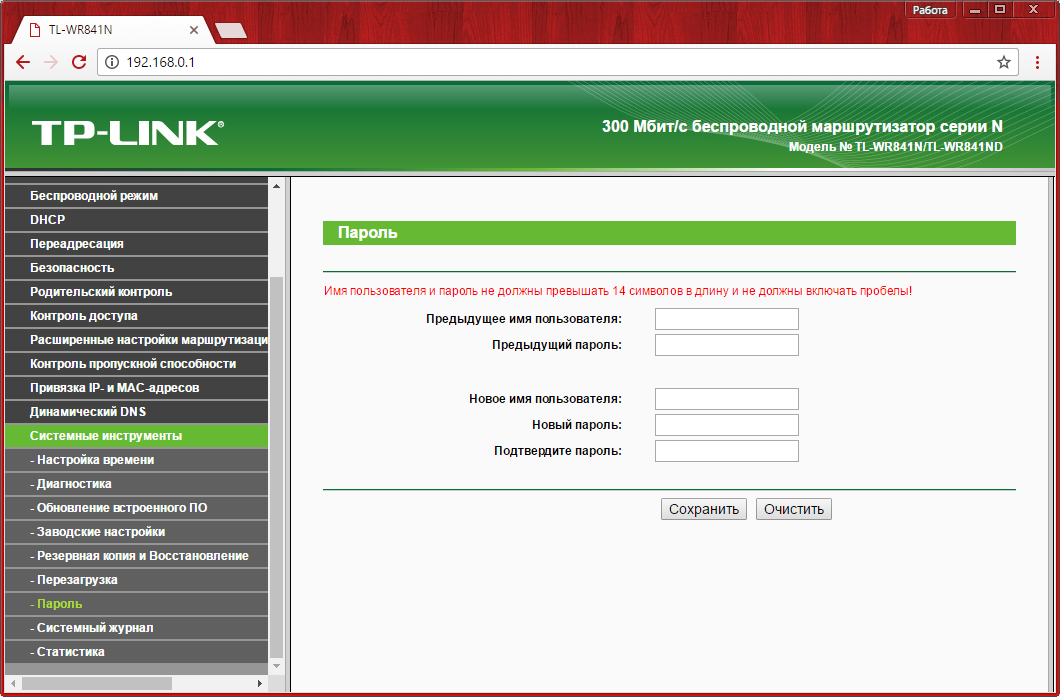Bookmark this page with the star icon
This screenshot has width=1060, height=697.
point(1004,62)
